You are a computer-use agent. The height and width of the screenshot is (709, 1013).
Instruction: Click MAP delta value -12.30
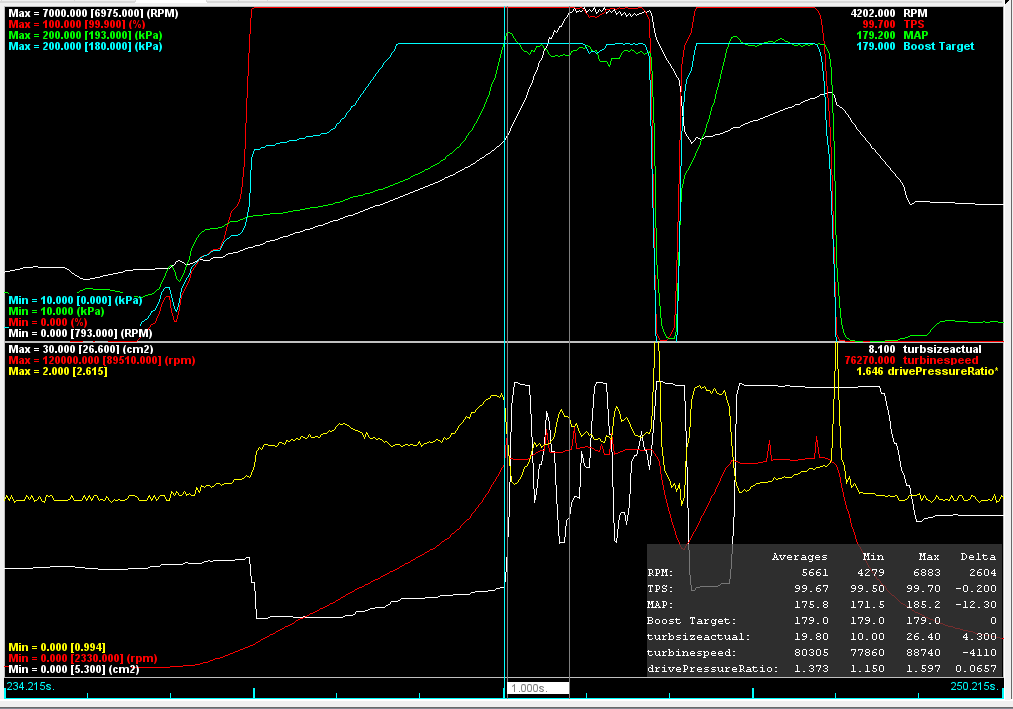[x=976, y=605]
